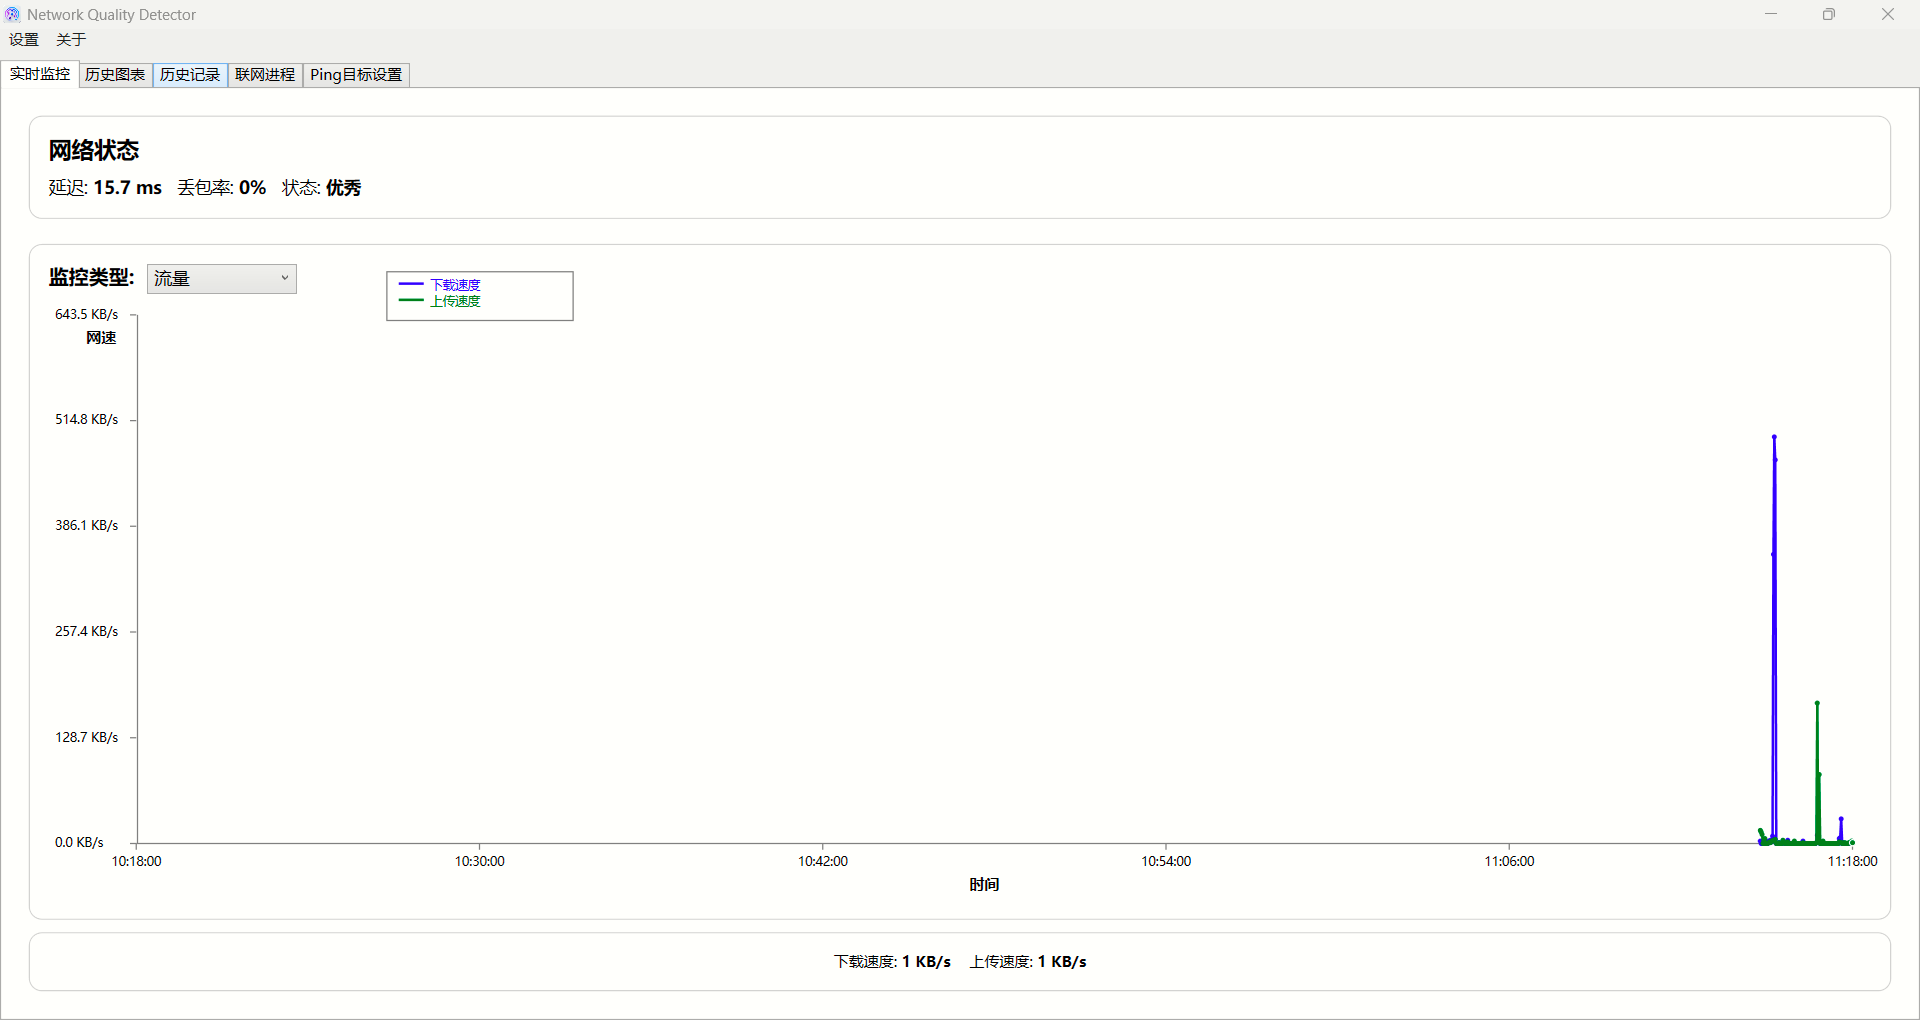Expand the 监控类型 dropdown showing 流量
This screenshot has height=1020, width=1920.
point(221,279)
